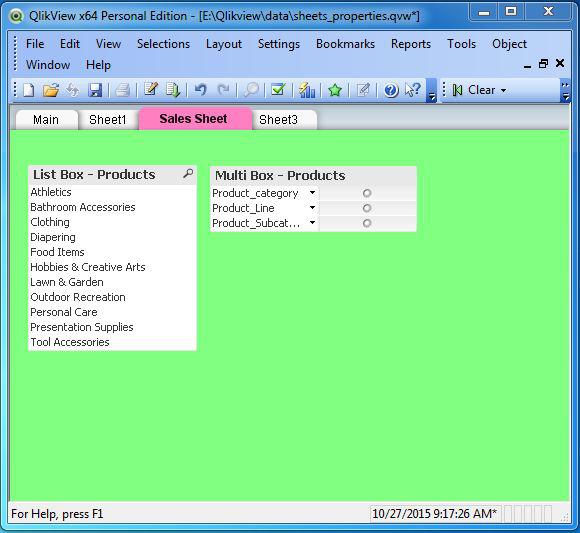Screen dimensions: 580x533
Task: Open the Bookmarks menu
Action: [345, 44]
